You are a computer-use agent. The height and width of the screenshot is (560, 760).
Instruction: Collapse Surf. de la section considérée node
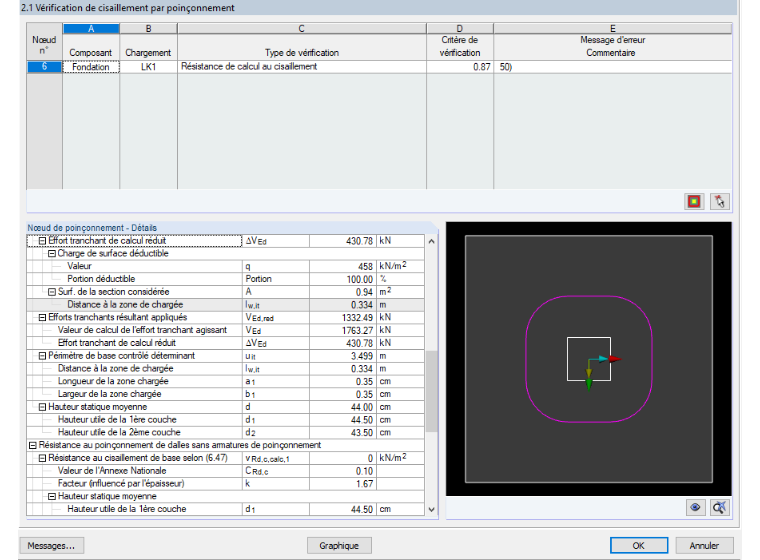point(52,292)
